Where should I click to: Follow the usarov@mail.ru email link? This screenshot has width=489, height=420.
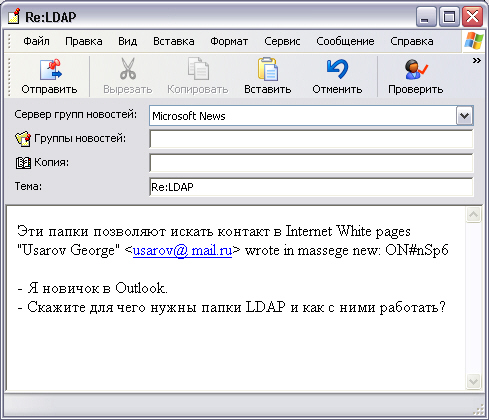[x=182, y=250]
